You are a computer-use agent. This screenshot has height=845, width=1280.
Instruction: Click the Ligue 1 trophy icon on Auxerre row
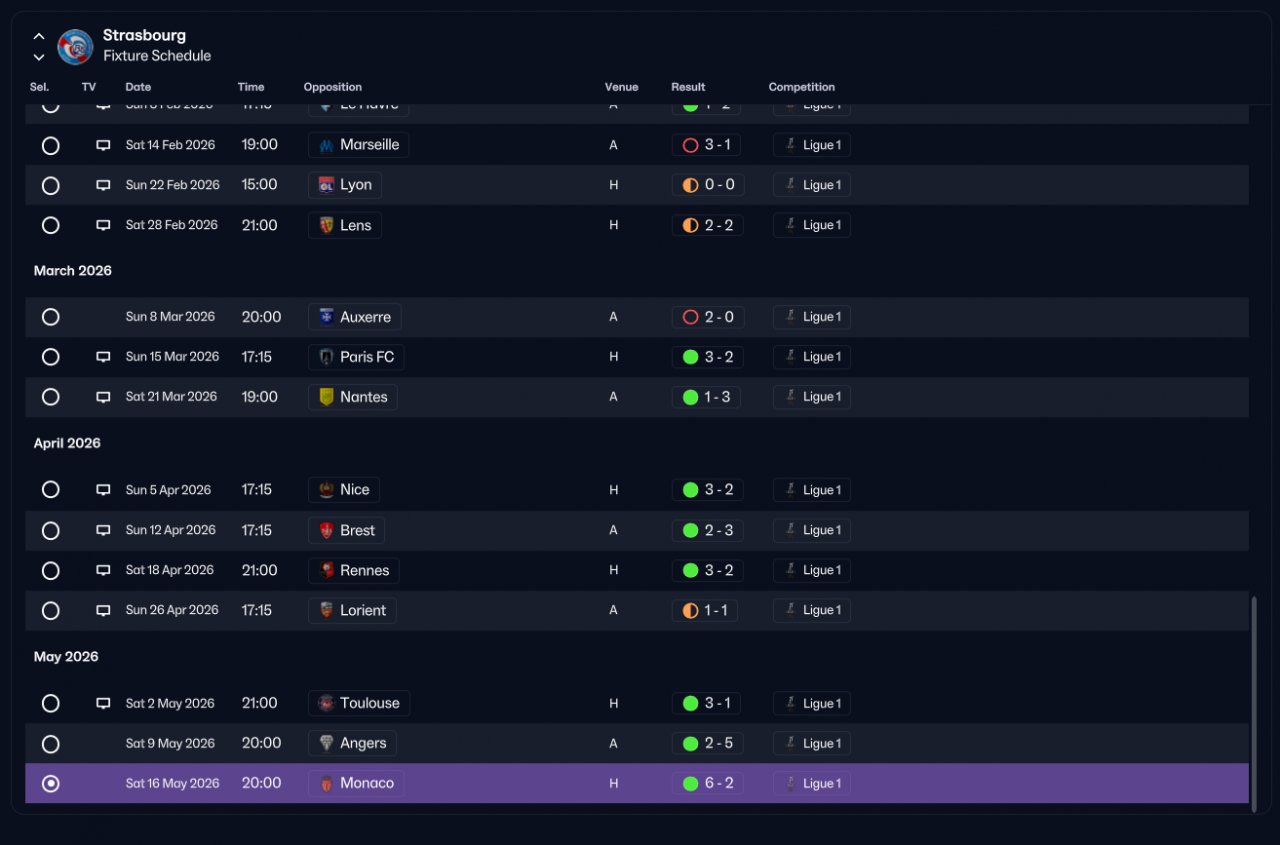click(x=790, y=317)
